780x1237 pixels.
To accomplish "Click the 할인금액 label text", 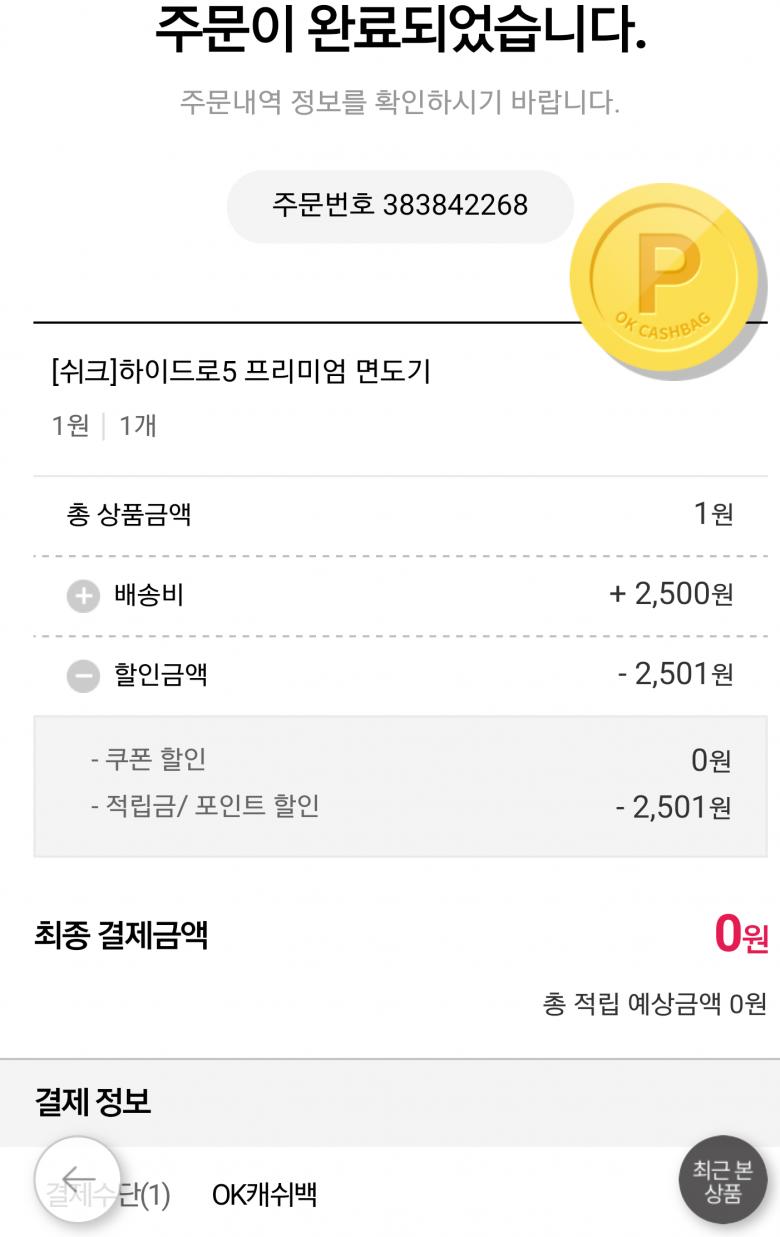I will point(161,675).
